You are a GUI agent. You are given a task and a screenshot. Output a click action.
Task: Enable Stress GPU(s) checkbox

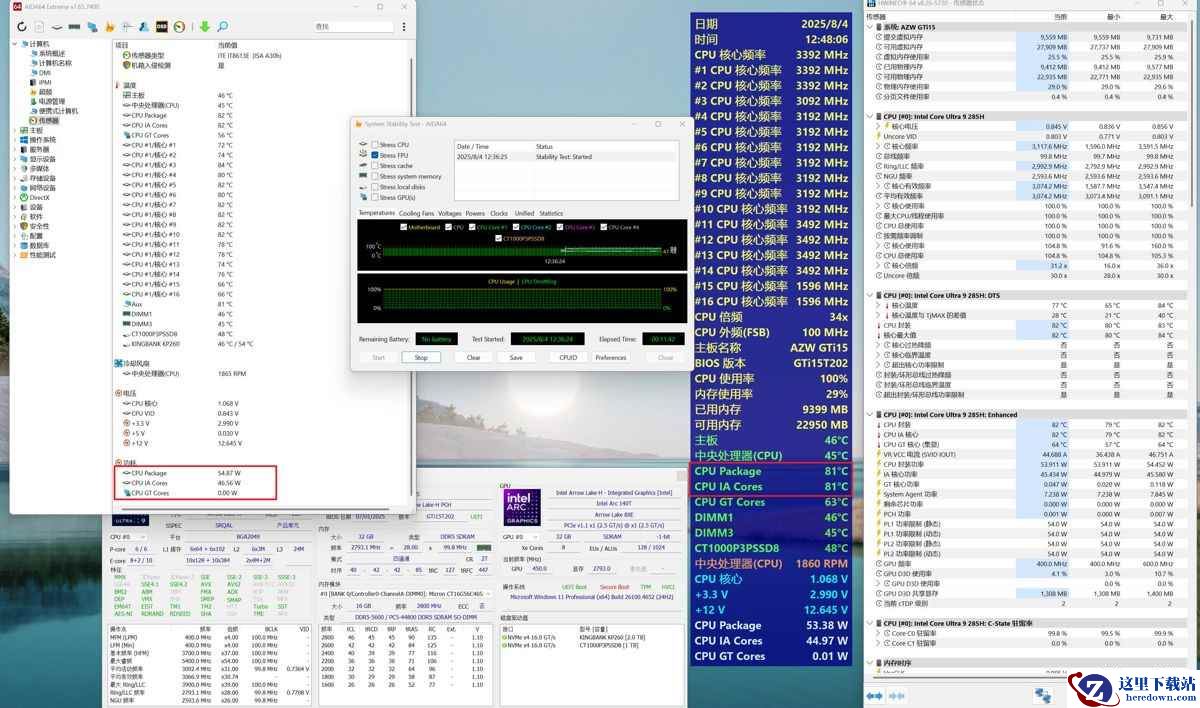375,197
